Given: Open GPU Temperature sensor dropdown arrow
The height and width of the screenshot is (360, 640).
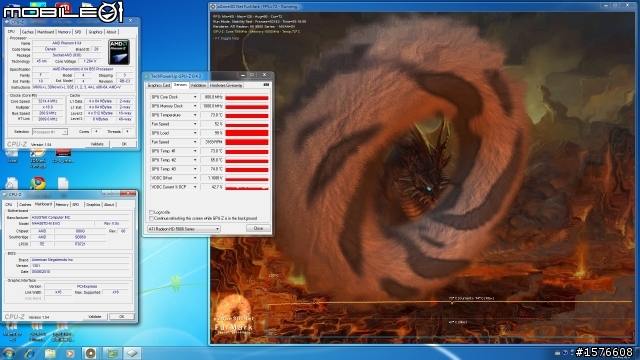Looking at the screenshot, I should tap(195, 115).
